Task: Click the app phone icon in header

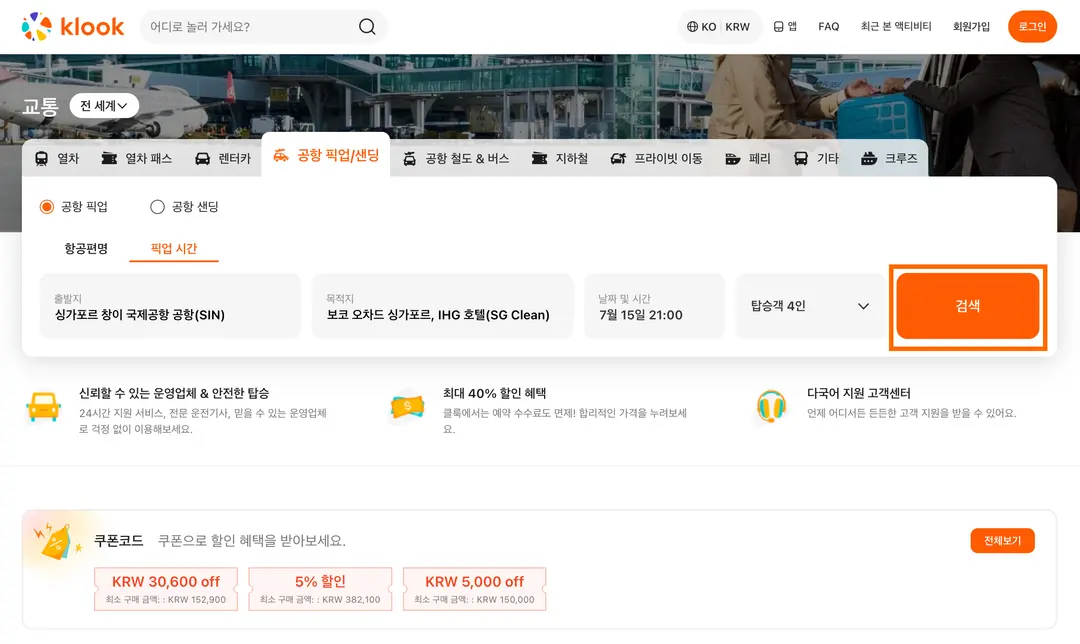Action: 778,27
